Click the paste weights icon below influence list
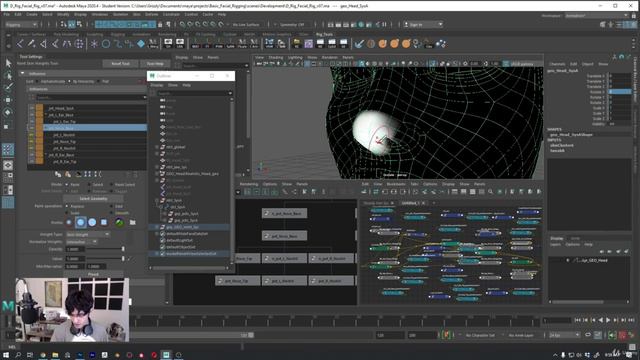Screen dimensions: 640x360 pyautogui.click(x=68, y=174)
